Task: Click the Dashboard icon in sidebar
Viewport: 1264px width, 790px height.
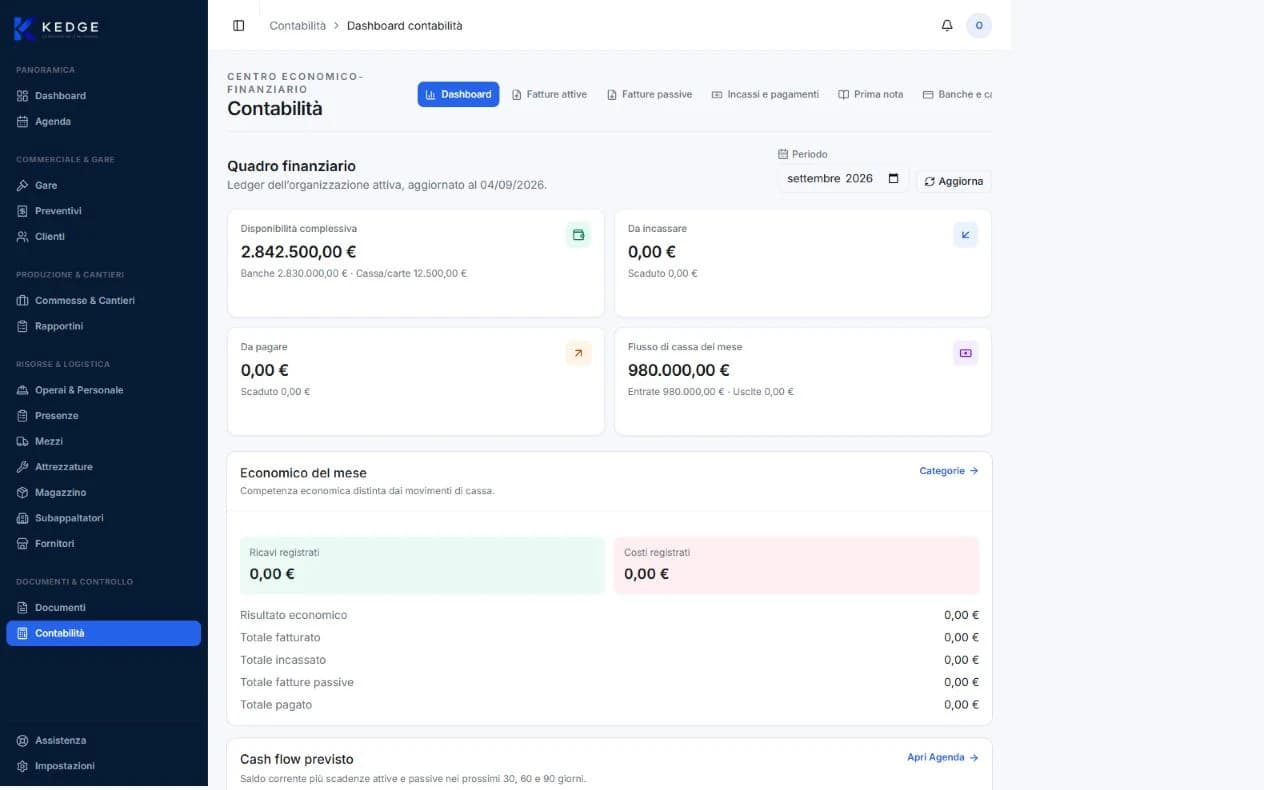Action: [23, 96]
